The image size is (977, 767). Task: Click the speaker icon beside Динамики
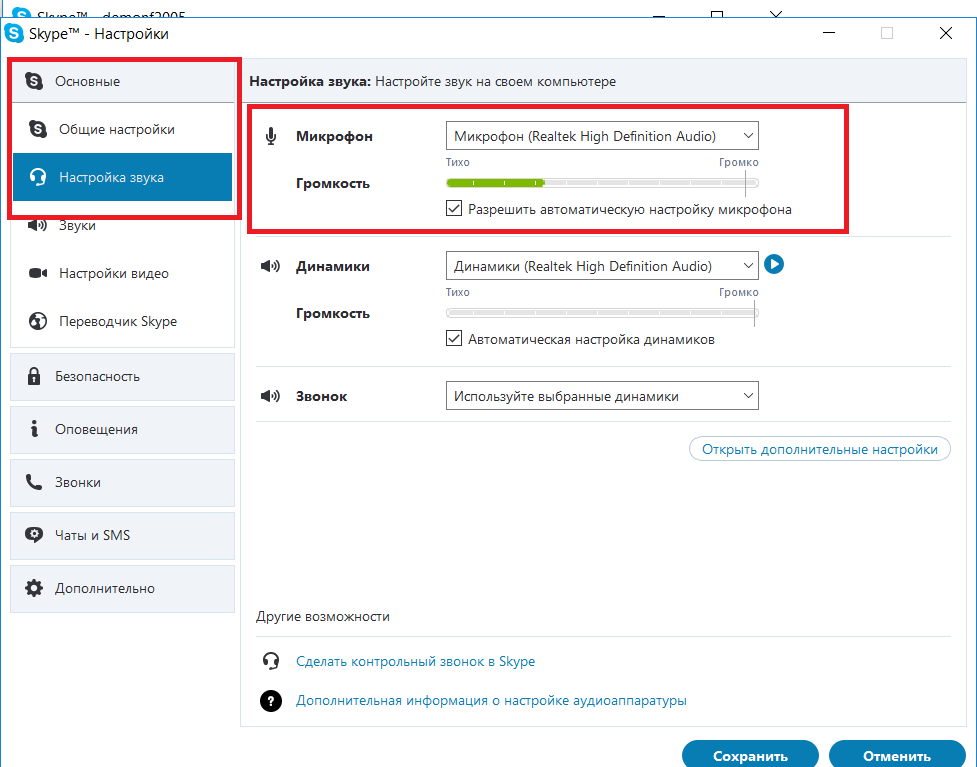coord(270,266)
